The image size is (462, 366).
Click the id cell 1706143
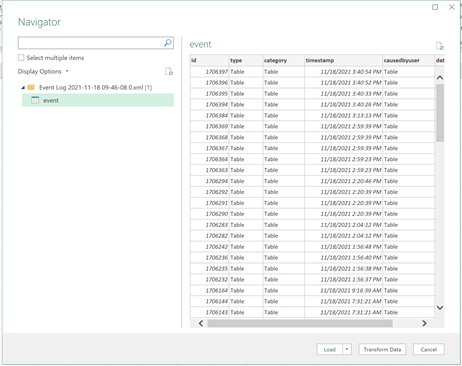coord(209,312)
